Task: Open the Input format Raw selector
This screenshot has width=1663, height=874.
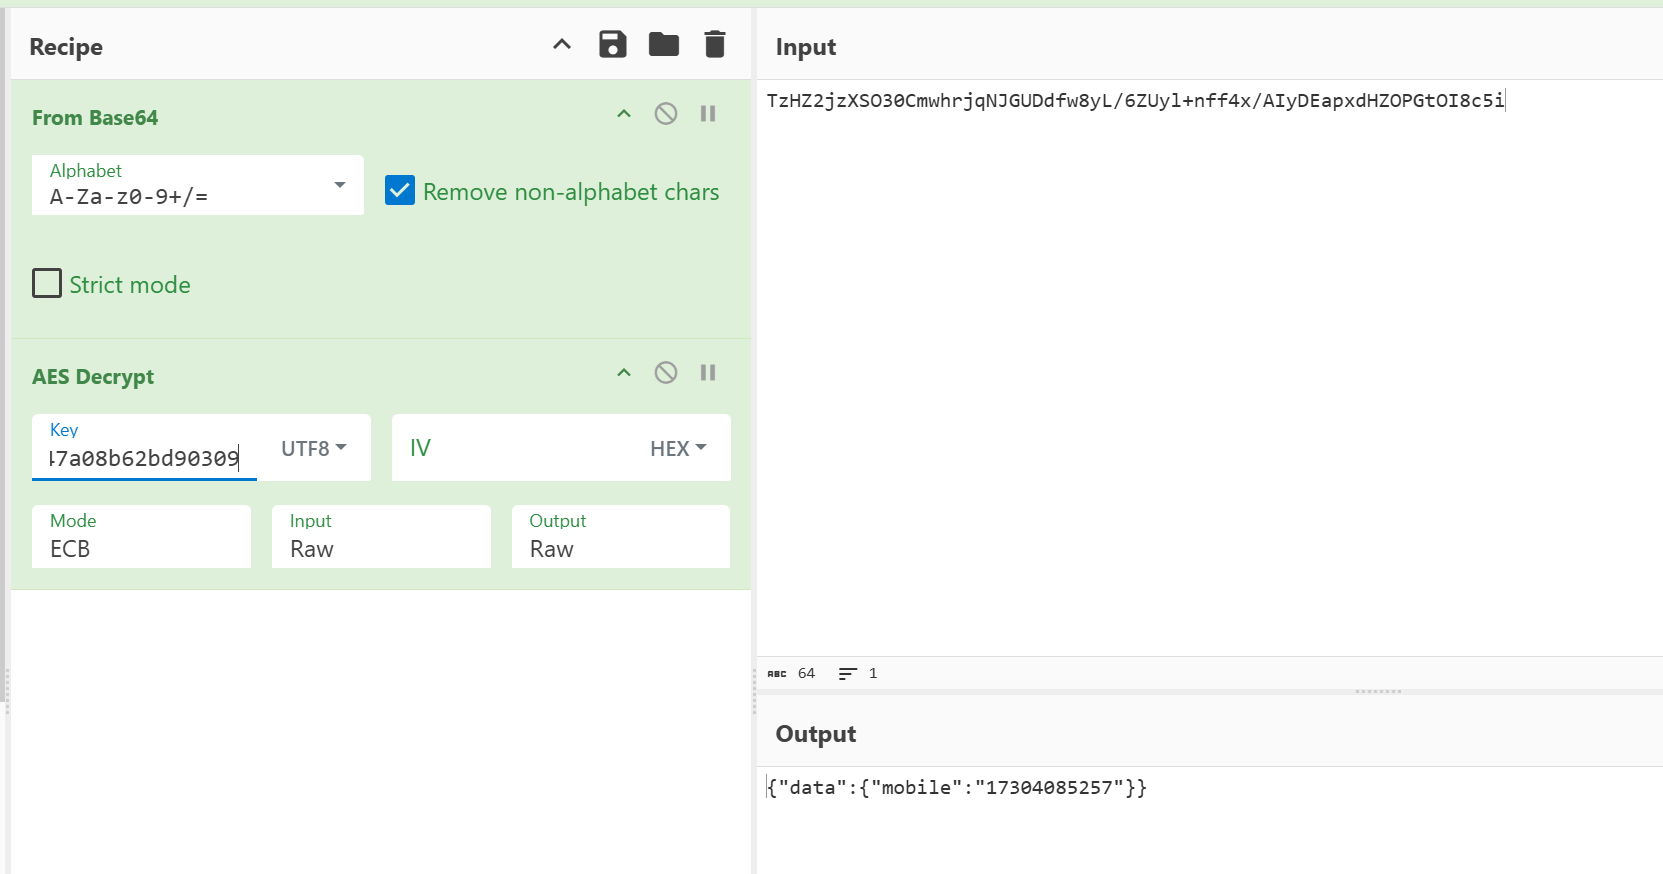Action: [381, 538]
